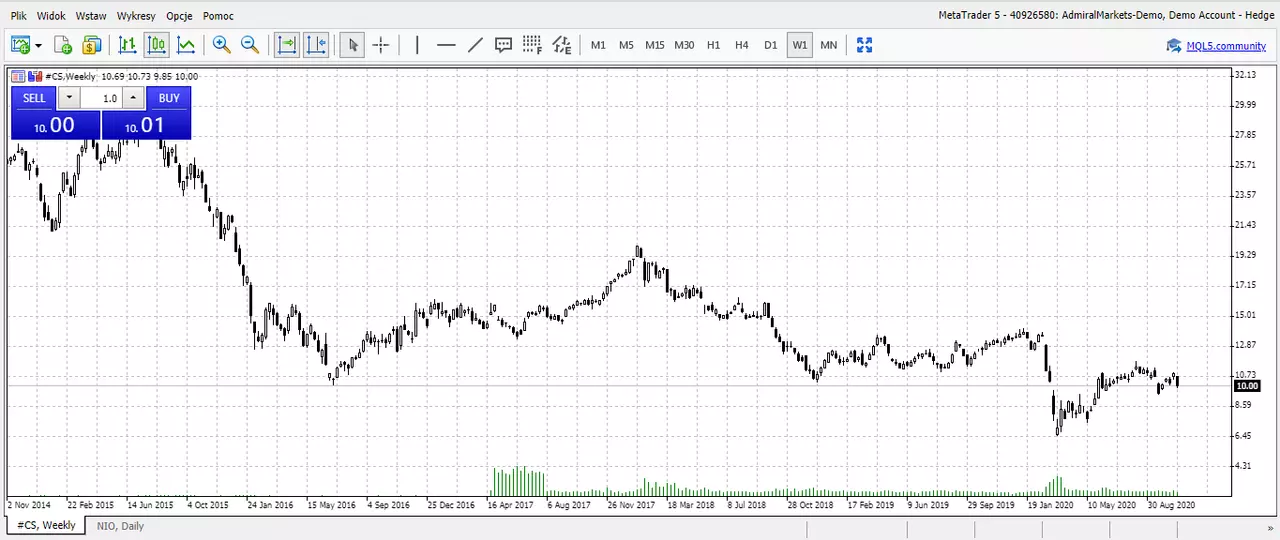Open the Pomoc menu
1280x540 pixels.
point(218,16)
